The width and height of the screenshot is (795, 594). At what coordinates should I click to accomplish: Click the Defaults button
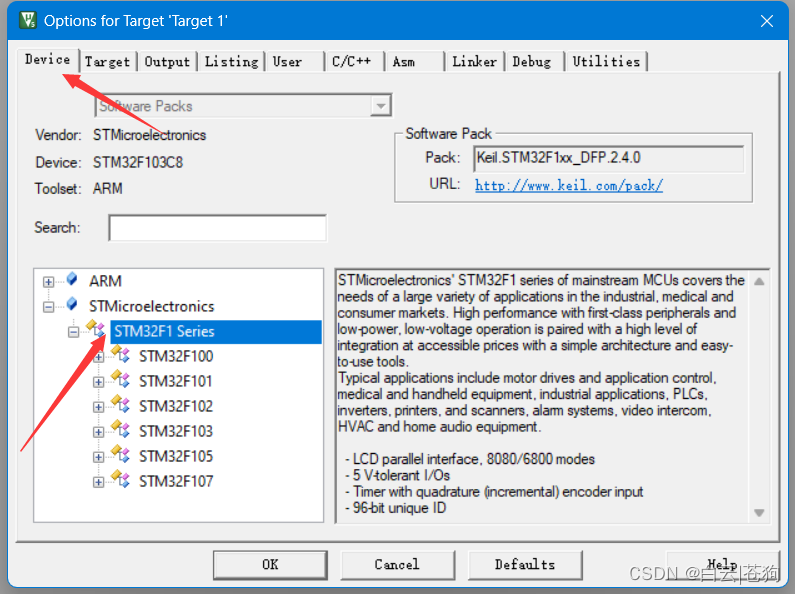(x=525, y=565)
